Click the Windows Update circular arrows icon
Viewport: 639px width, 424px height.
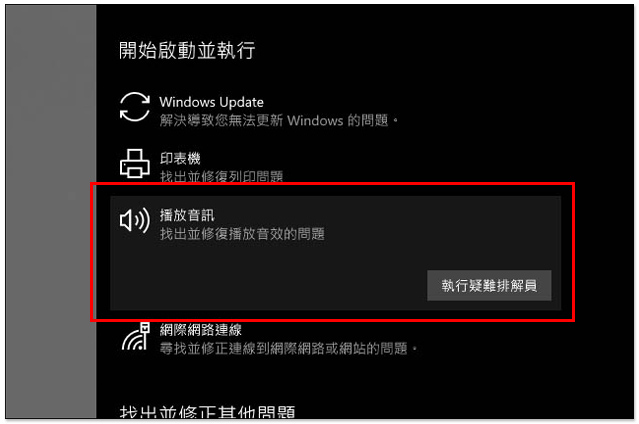135,107
